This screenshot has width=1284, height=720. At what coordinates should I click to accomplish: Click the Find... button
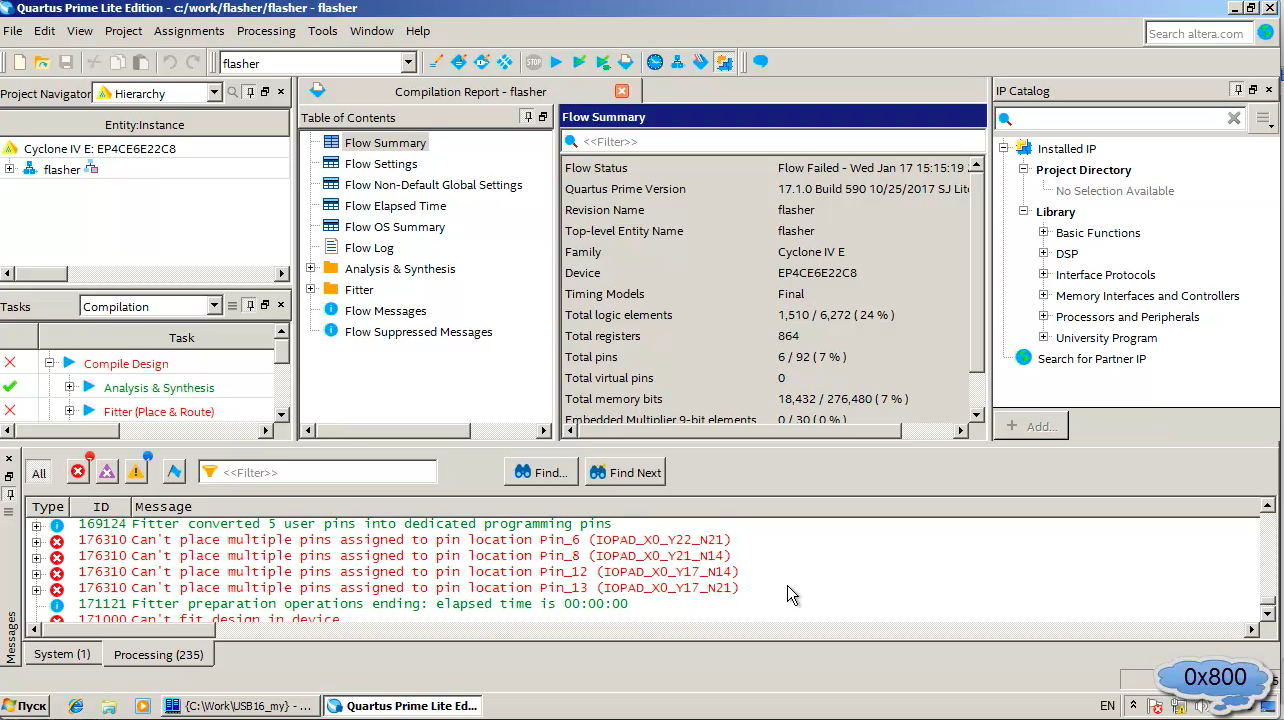(x=541, y=472)
